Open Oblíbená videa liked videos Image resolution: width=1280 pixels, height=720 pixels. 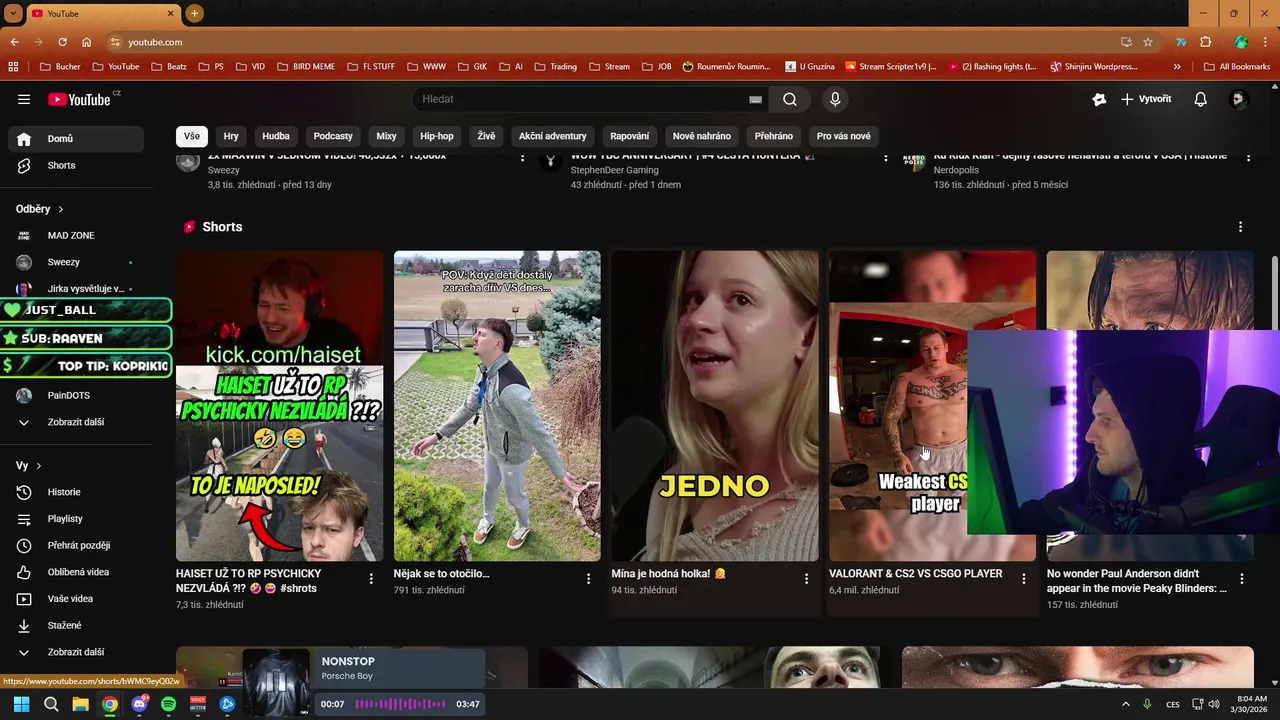tap(76, 572)
